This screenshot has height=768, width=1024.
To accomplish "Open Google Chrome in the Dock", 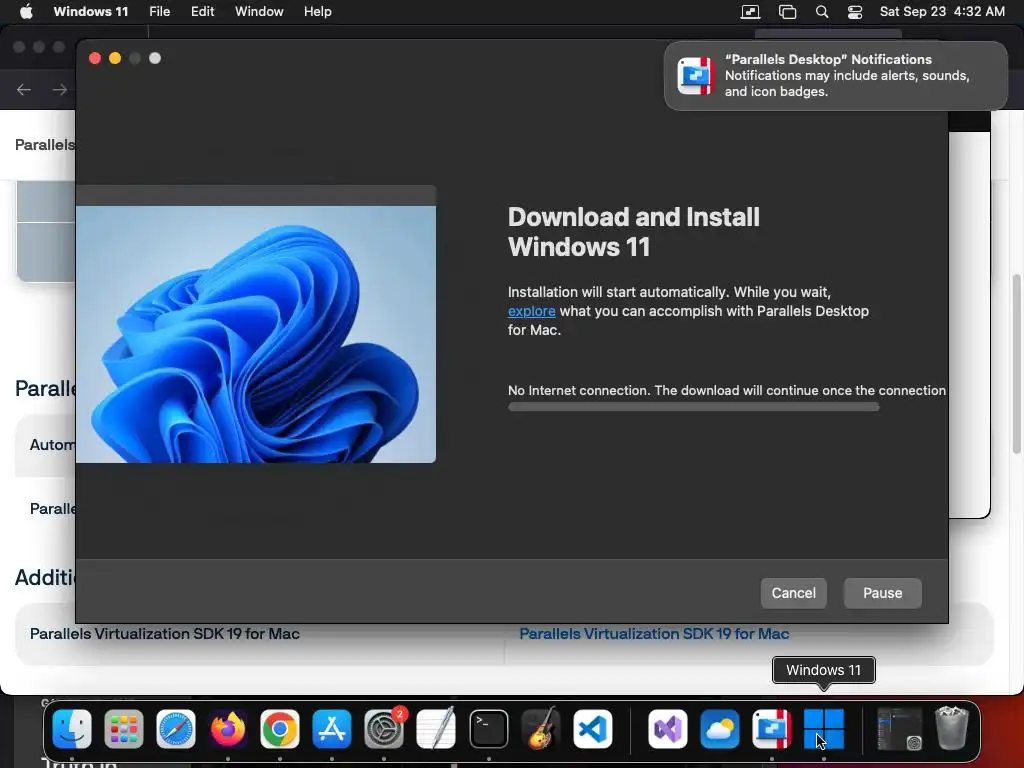I will tap(280, 728).
